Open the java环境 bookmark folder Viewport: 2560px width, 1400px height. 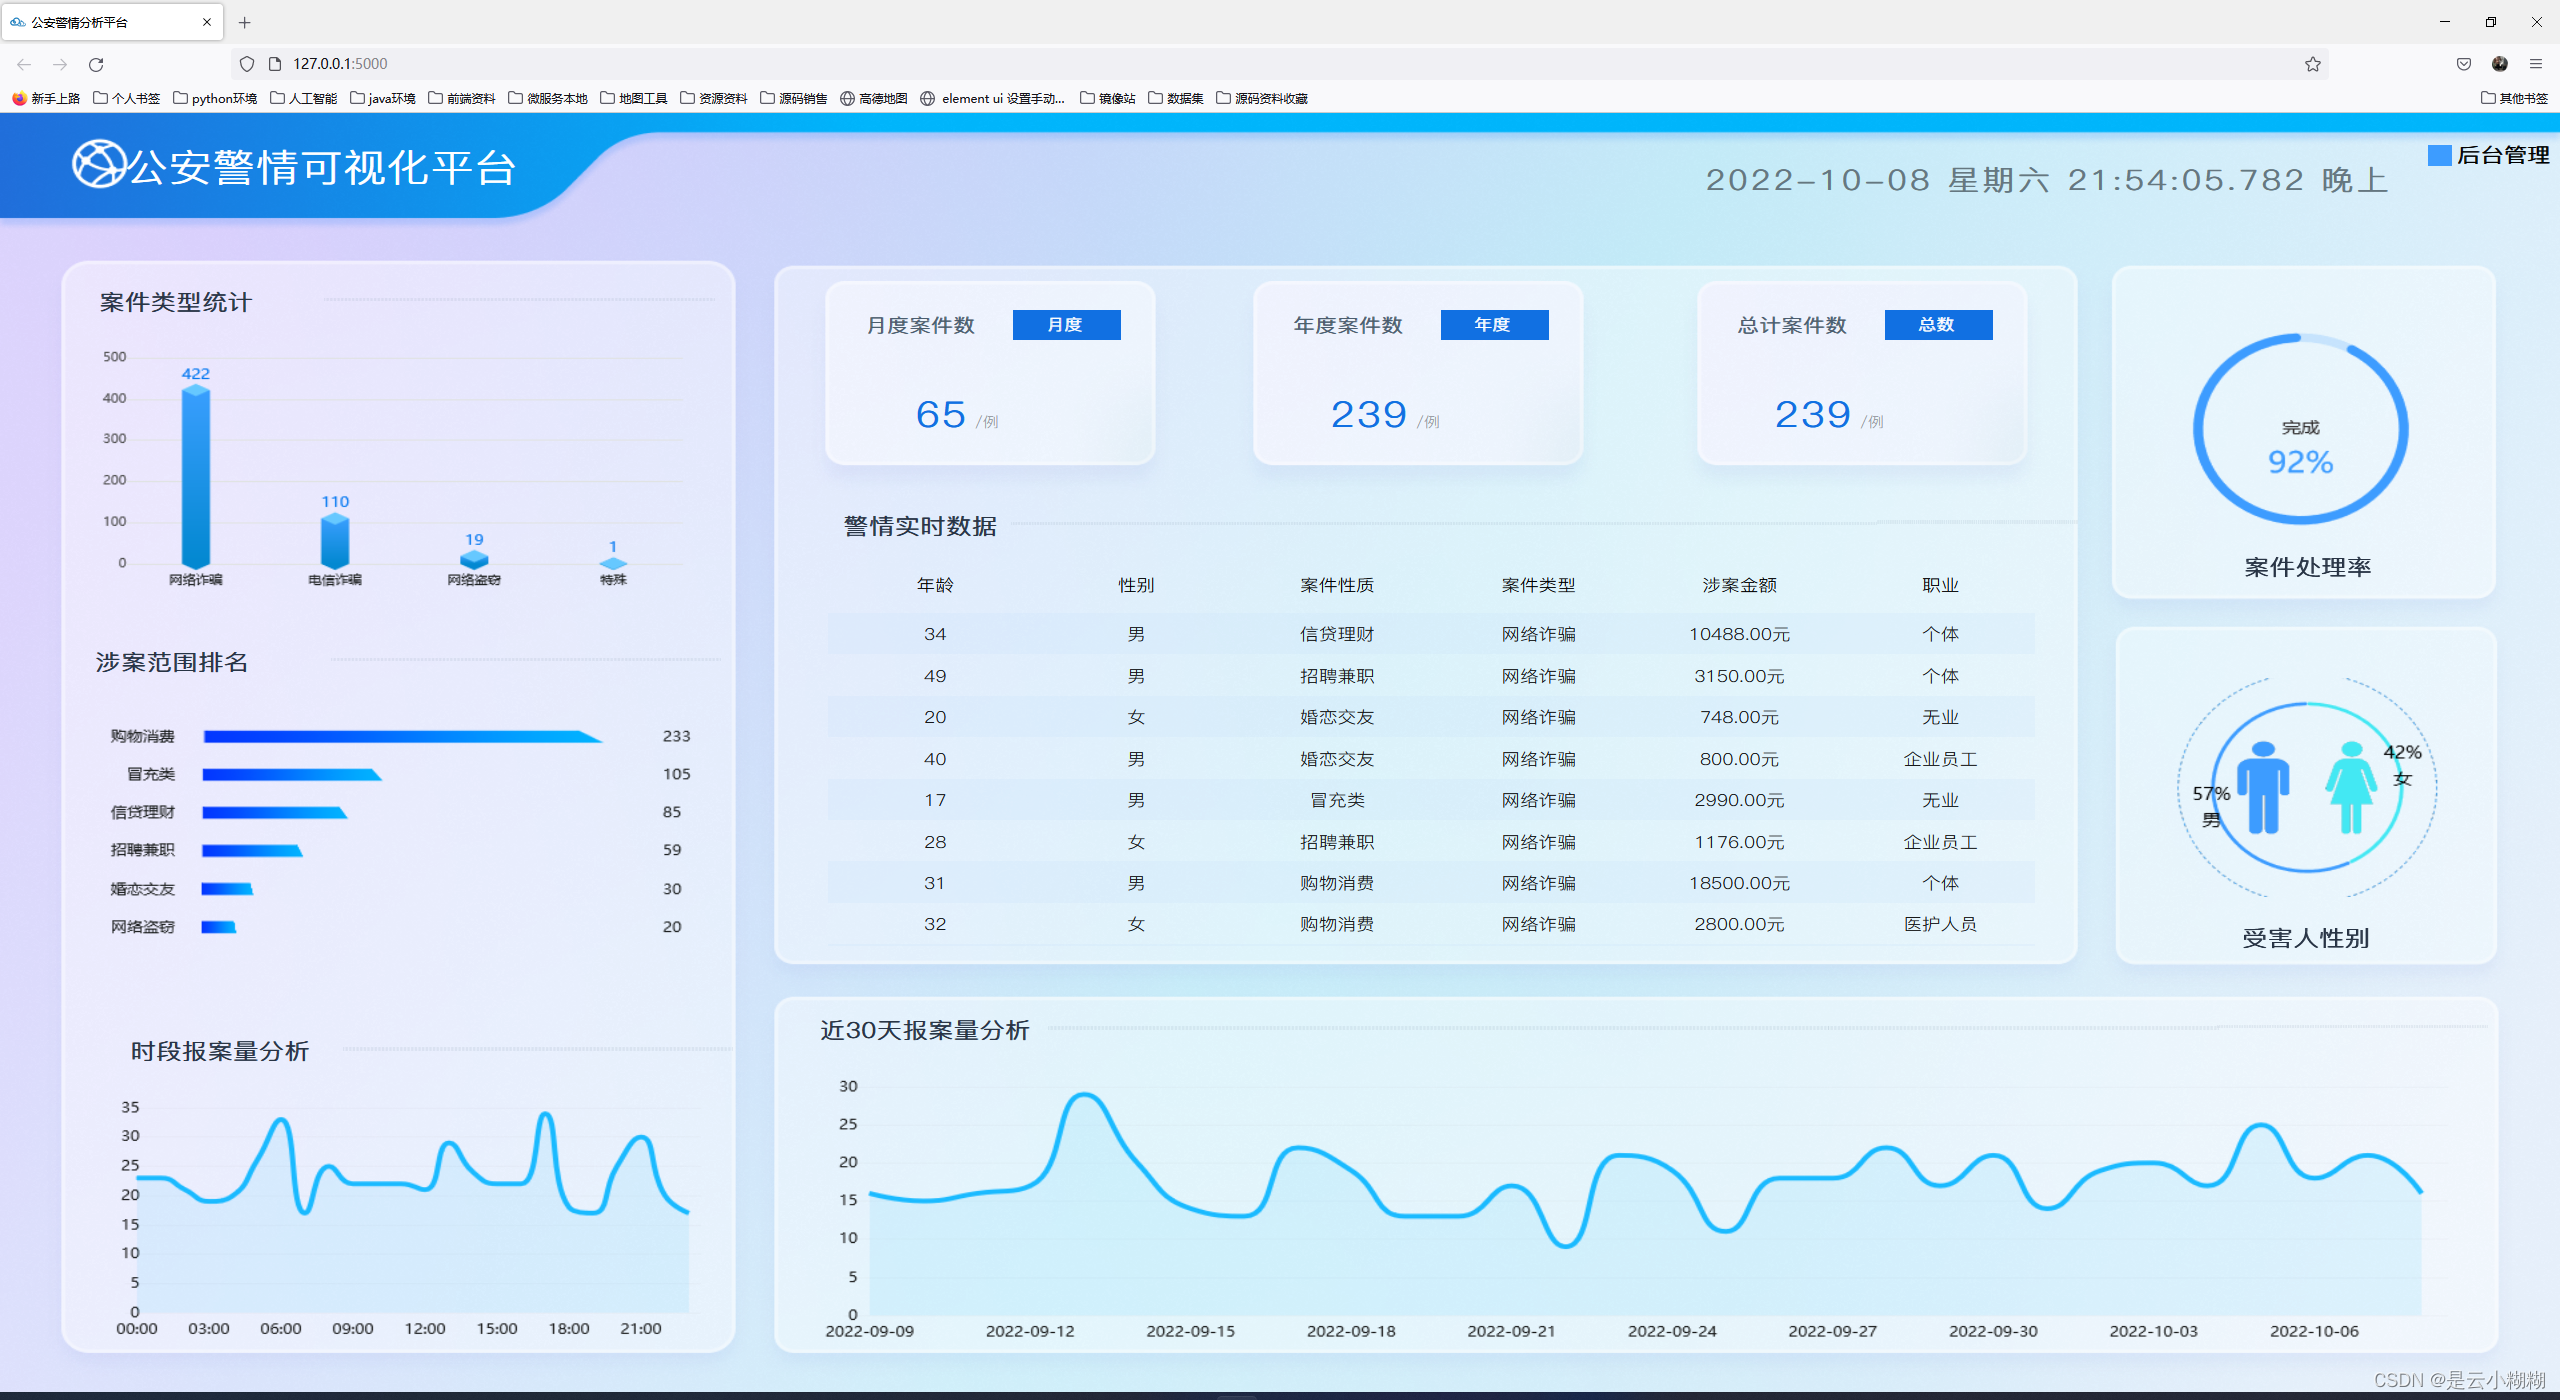click(x=383, y=98)
